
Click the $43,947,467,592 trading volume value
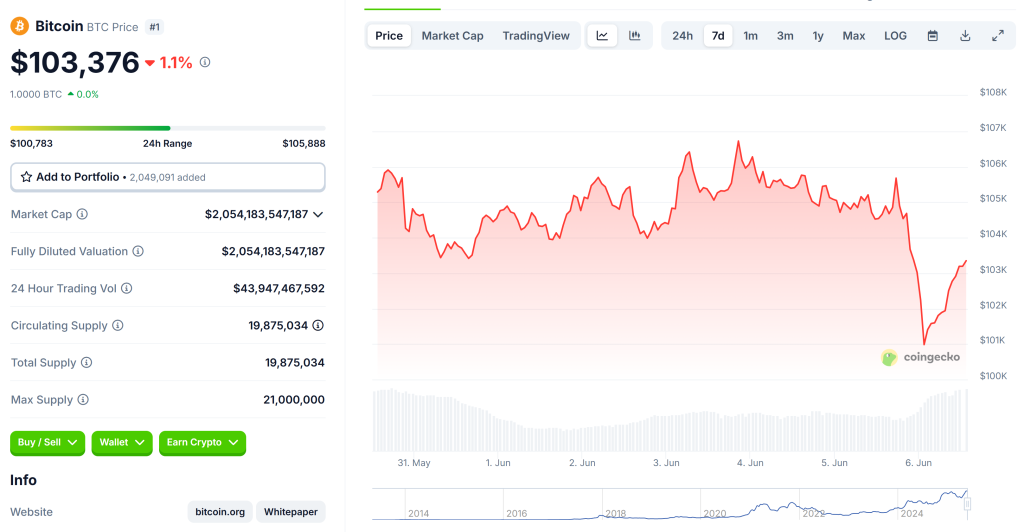279,289
